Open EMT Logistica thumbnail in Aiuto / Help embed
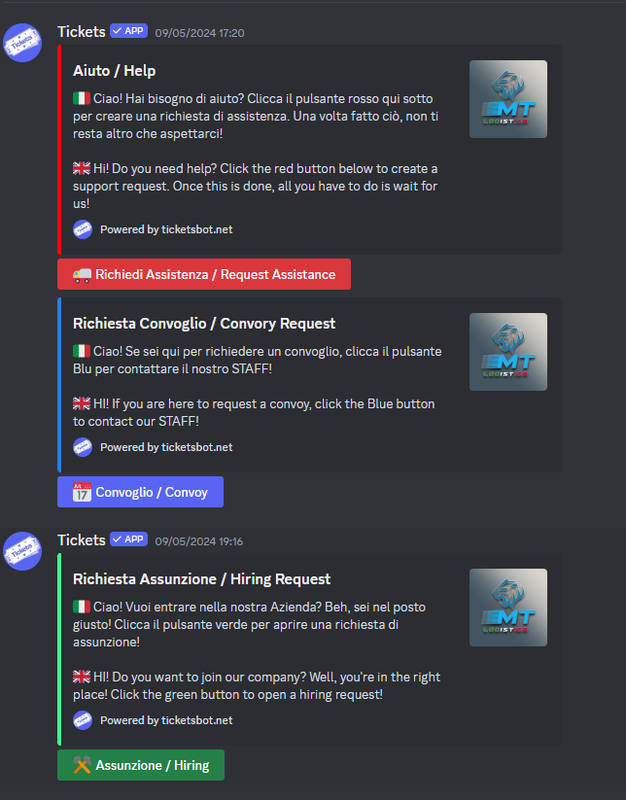The height and width of the screenshot is (800, 626). click(x=508, y=99)
